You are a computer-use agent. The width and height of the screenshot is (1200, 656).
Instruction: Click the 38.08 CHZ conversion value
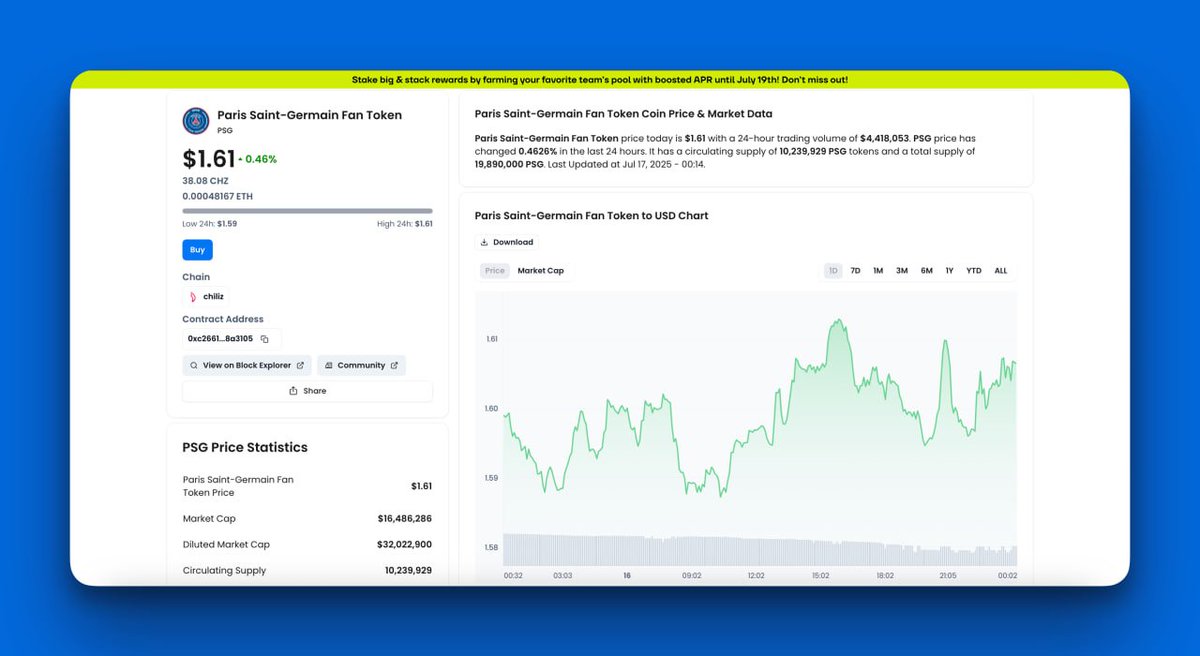(205, 181)
